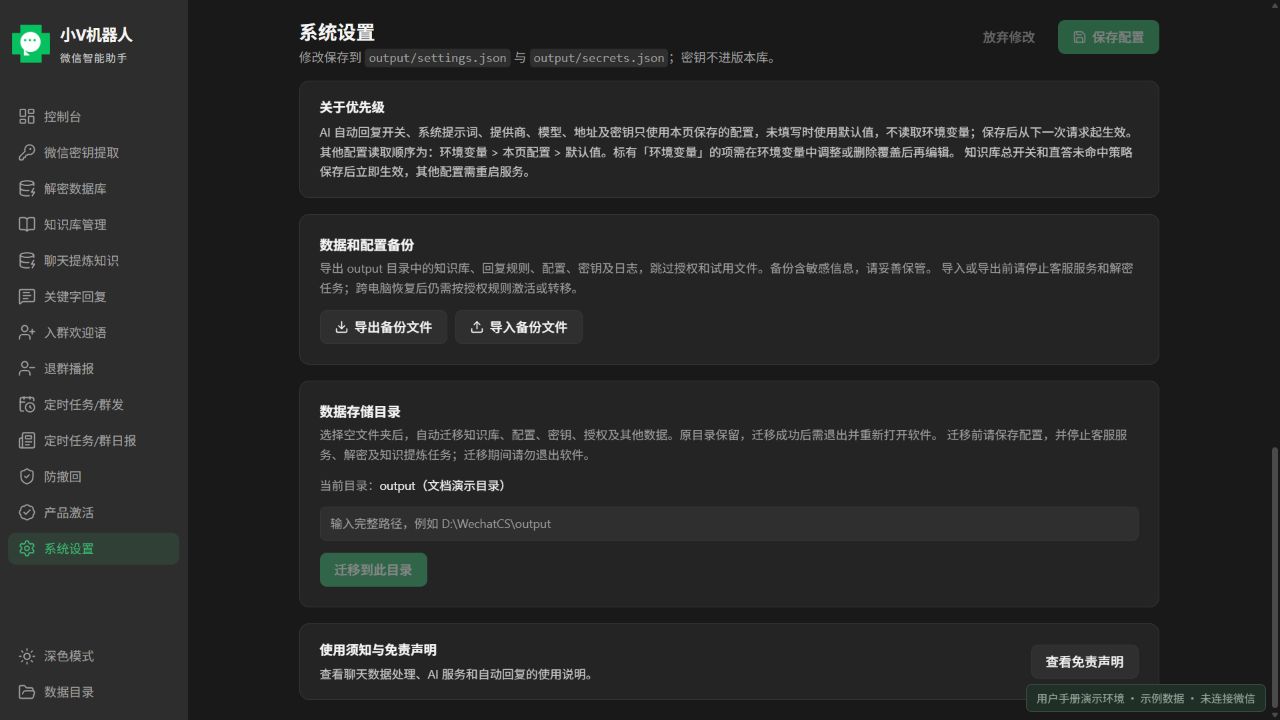Click 迁移到此目录 button
Screen dimensions: 1280x720
click(373, 570)
